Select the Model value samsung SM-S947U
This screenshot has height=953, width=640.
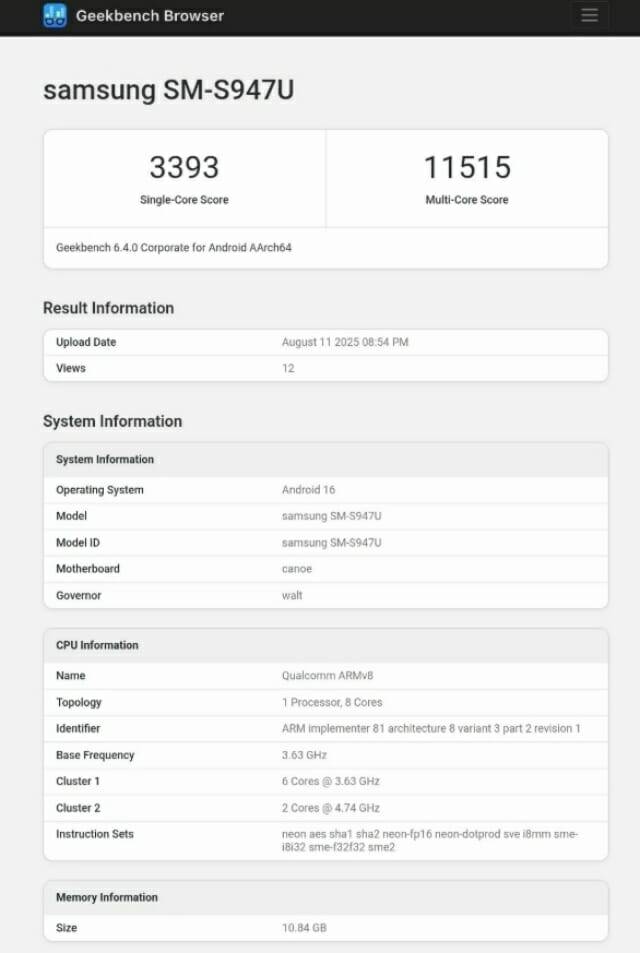(332, 516)
